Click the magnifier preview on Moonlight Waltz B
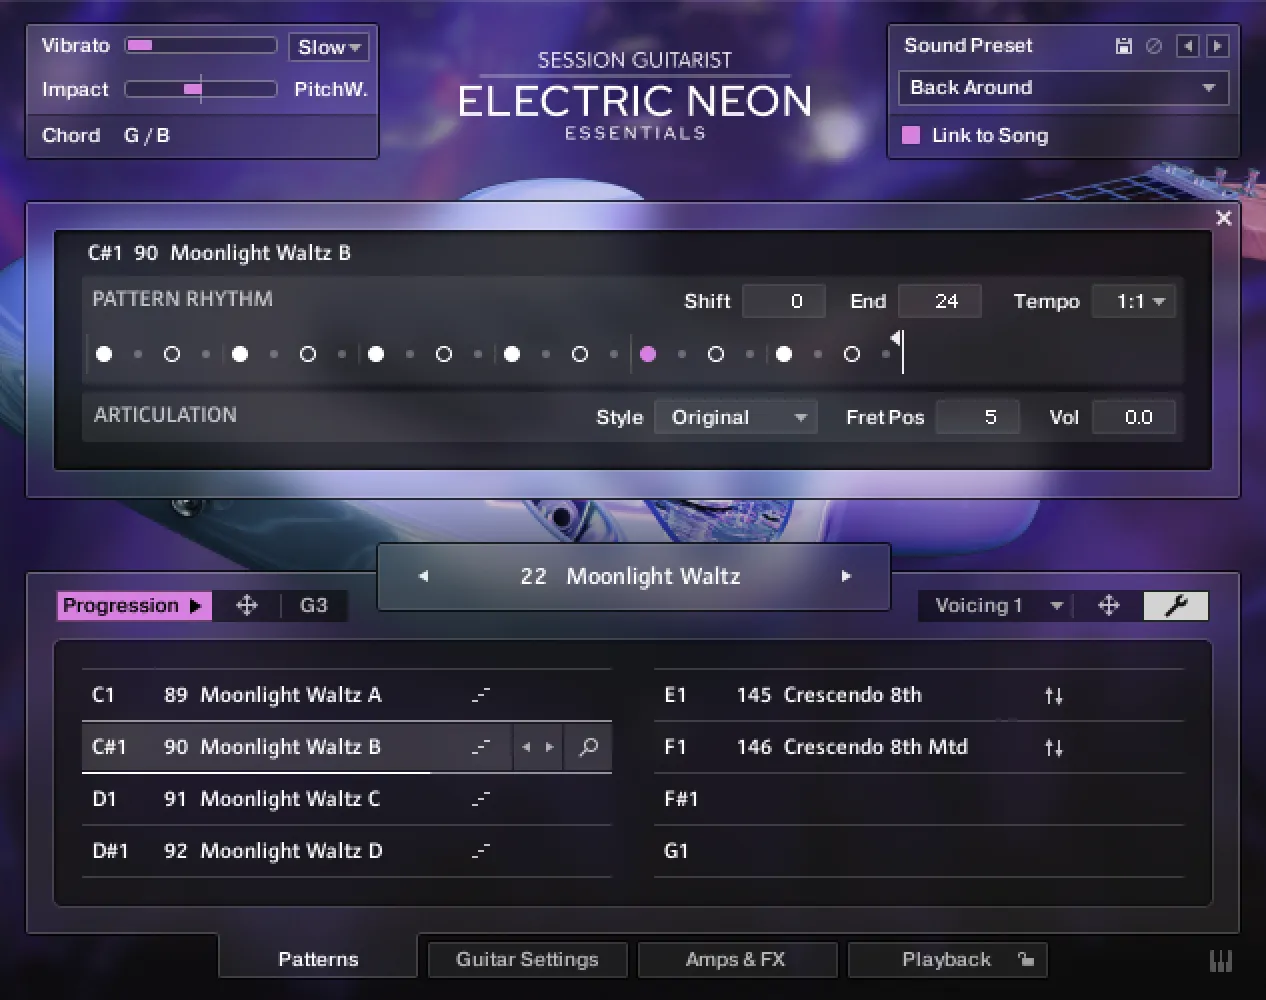Image resolution: width=1266 pixels, height=1000 pixels. tap(588, 747)
